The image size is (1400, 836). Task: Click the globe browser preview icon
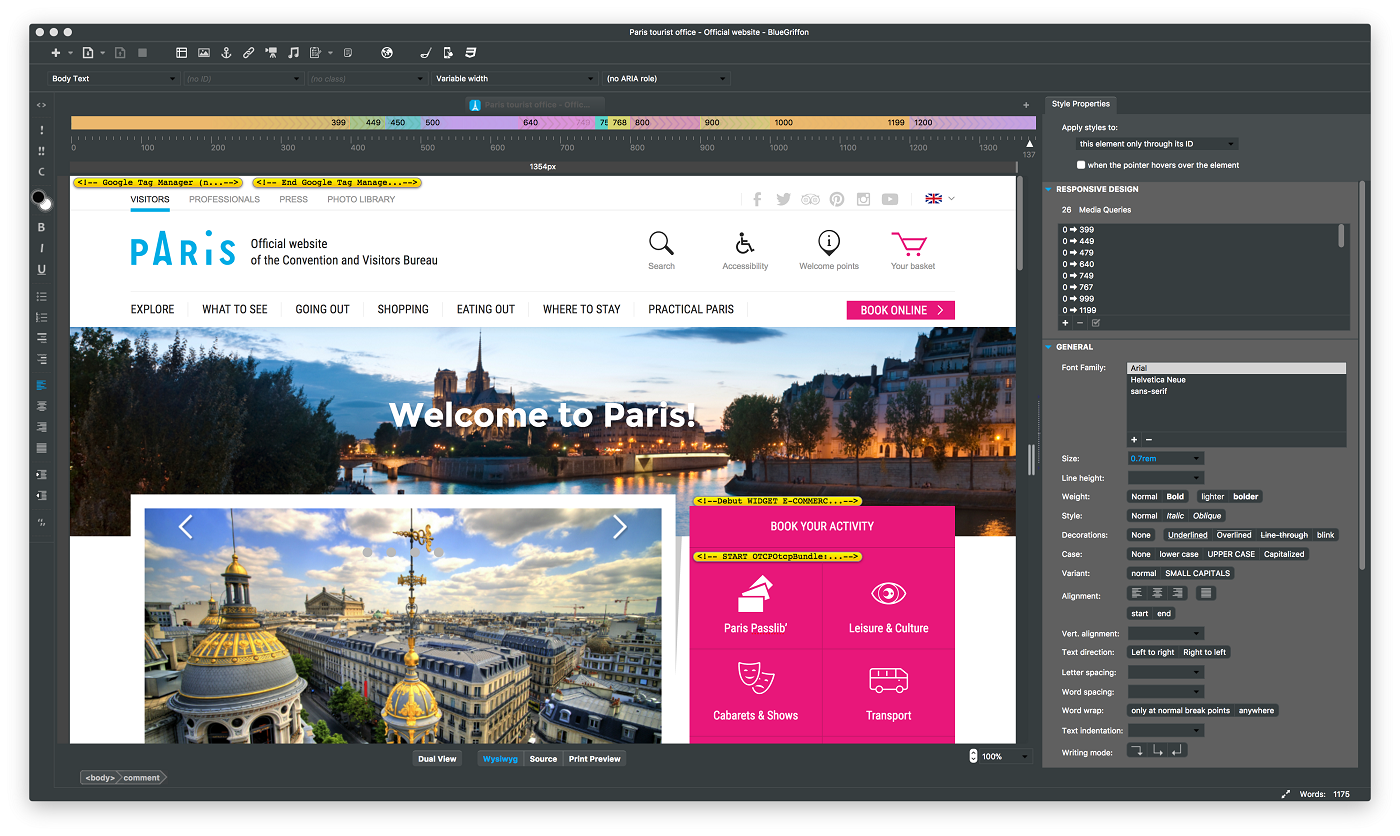387,53
